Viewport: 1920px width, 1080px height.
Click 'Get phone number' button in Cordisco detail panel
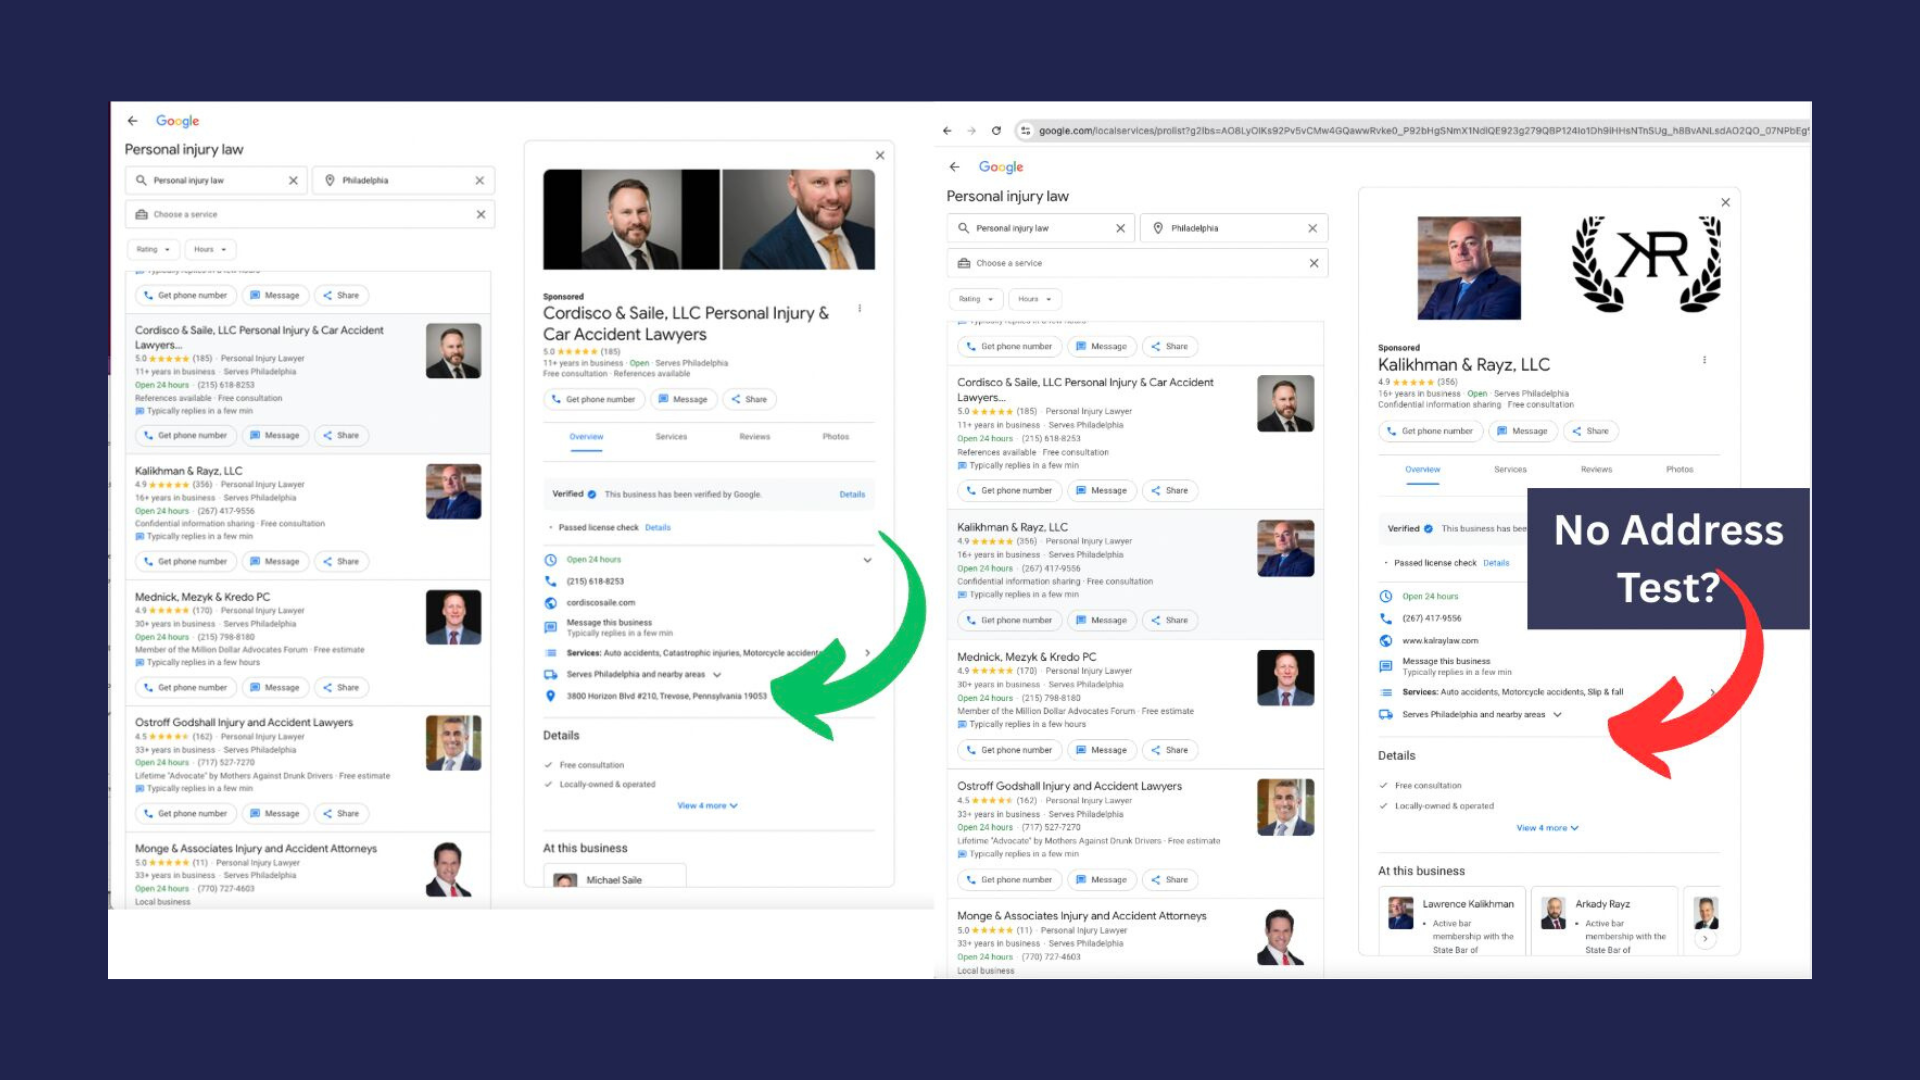click(x=593, y=399)
